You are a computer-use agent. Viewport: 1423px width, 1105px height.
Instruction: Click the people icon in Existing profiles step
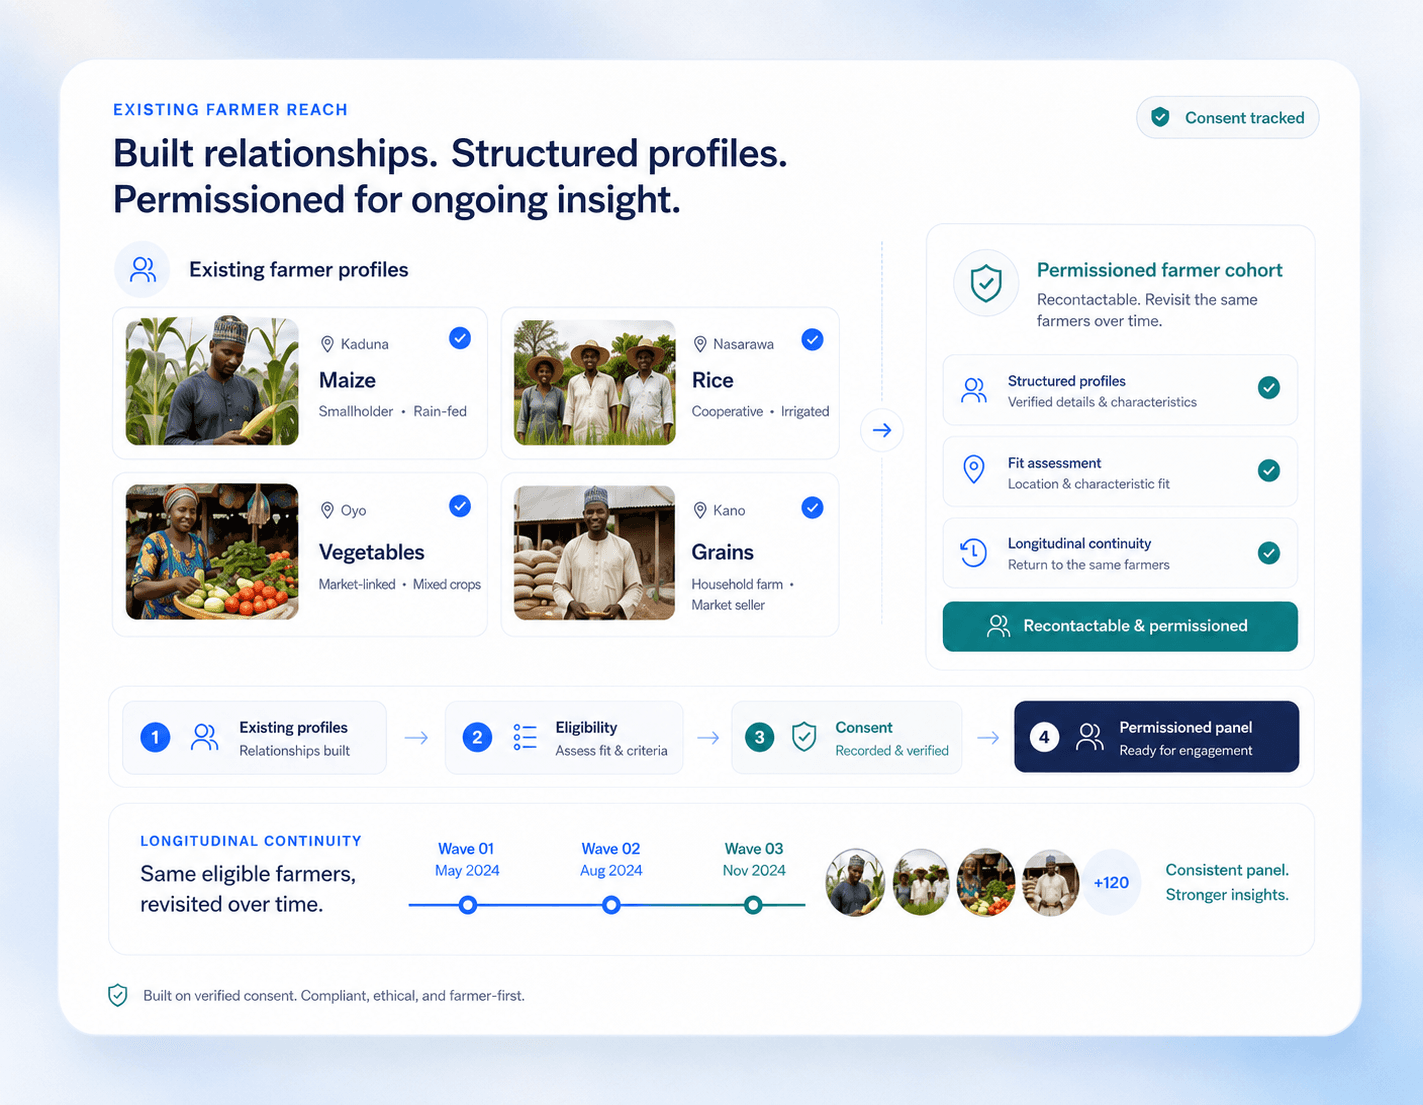[x=204, y=737]
